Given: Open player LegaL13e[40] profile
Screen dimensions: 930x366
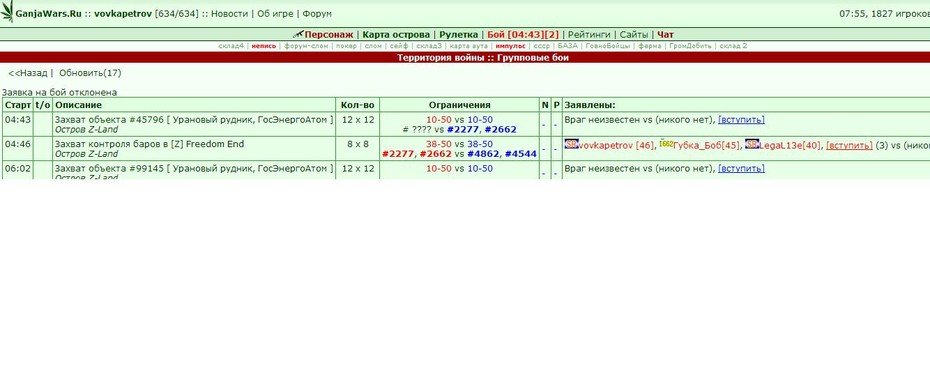Looking at the screenshot, I should tap(790, 144).
